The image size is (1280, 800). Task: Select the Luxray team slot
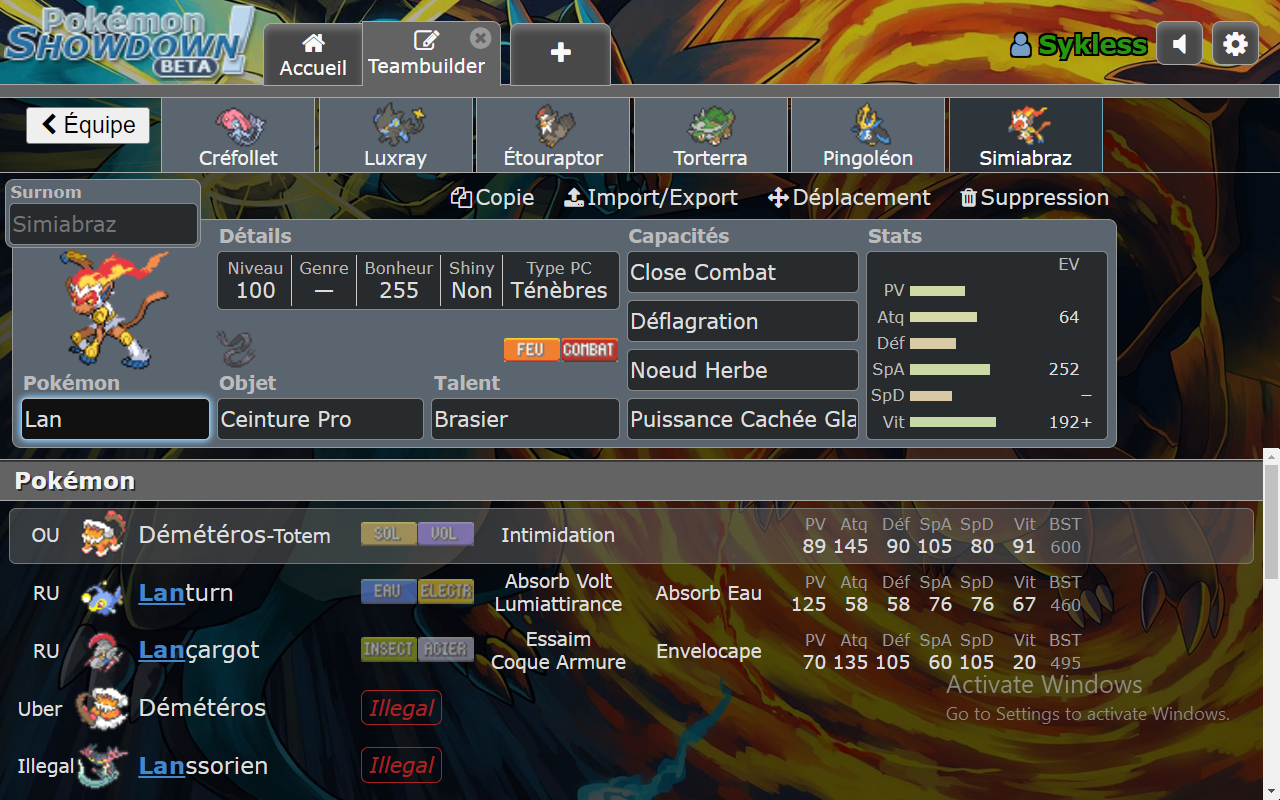[x=395, y=135]
